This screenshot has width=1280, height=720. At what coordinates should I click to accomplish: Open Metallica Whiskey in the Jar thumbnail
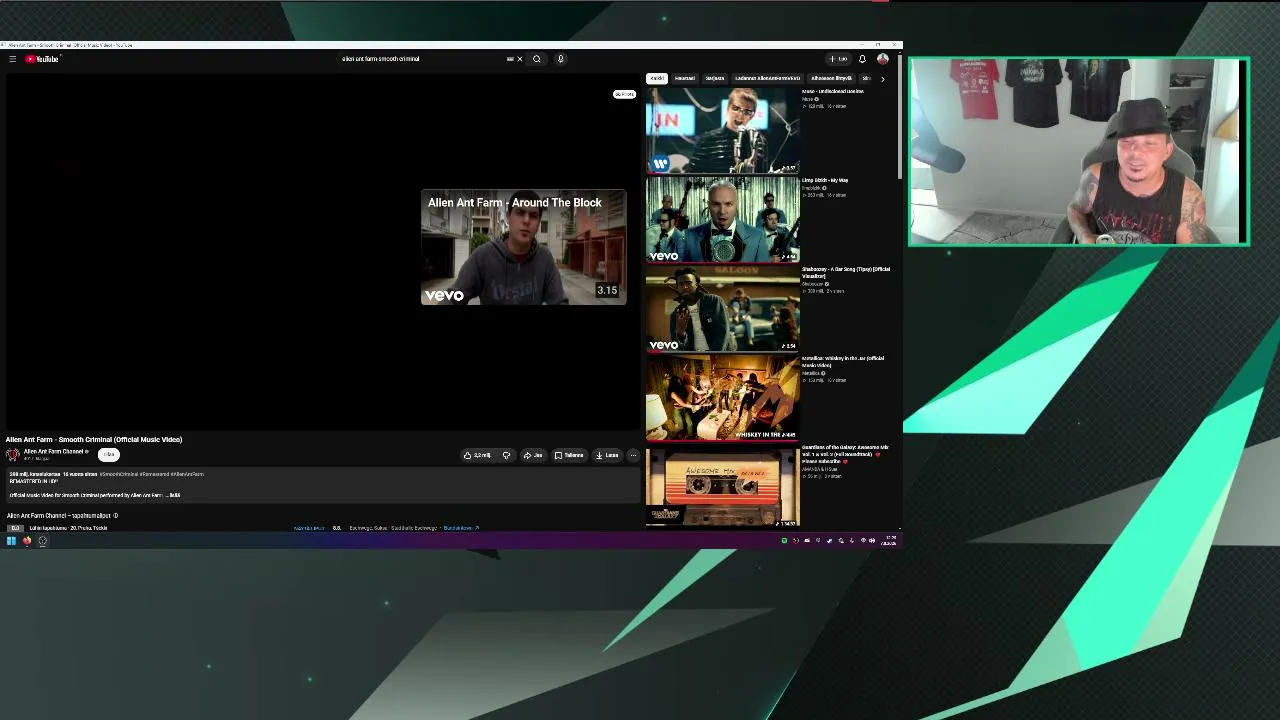[x=723, y=397]
